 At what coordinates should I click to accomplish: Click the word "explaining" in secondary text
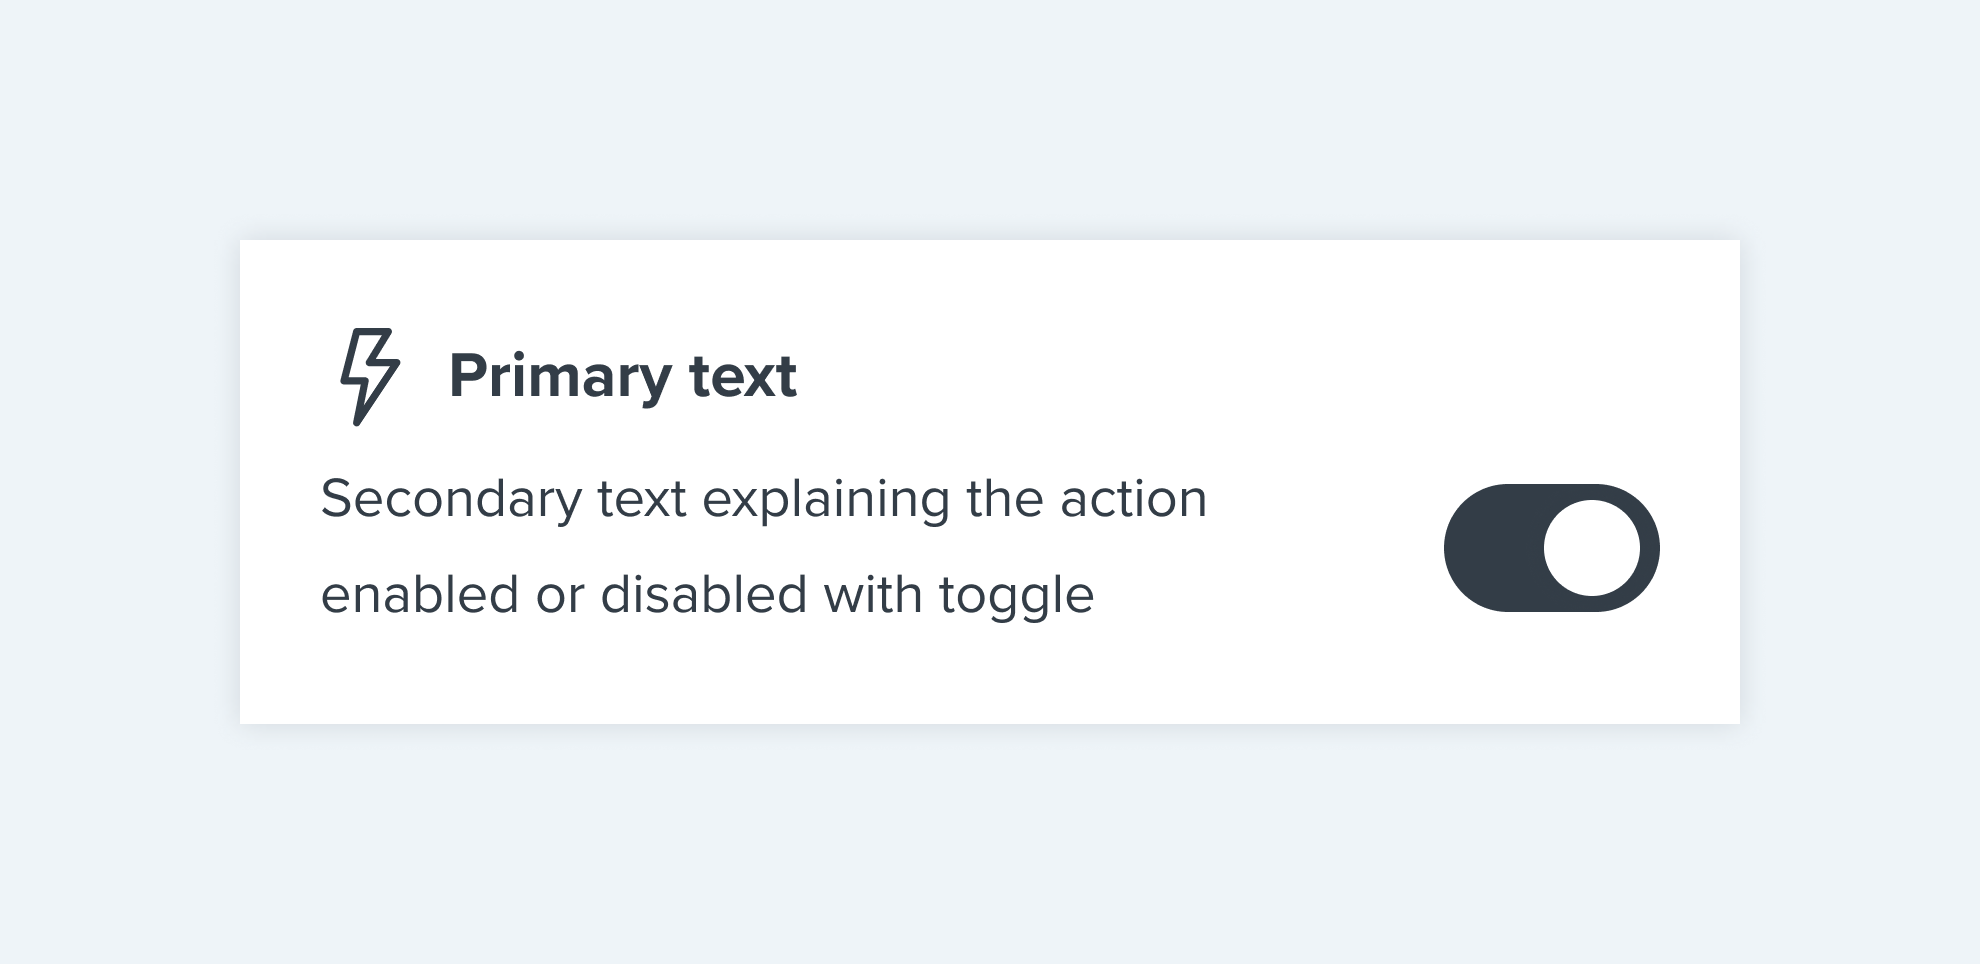click(826, 501)
